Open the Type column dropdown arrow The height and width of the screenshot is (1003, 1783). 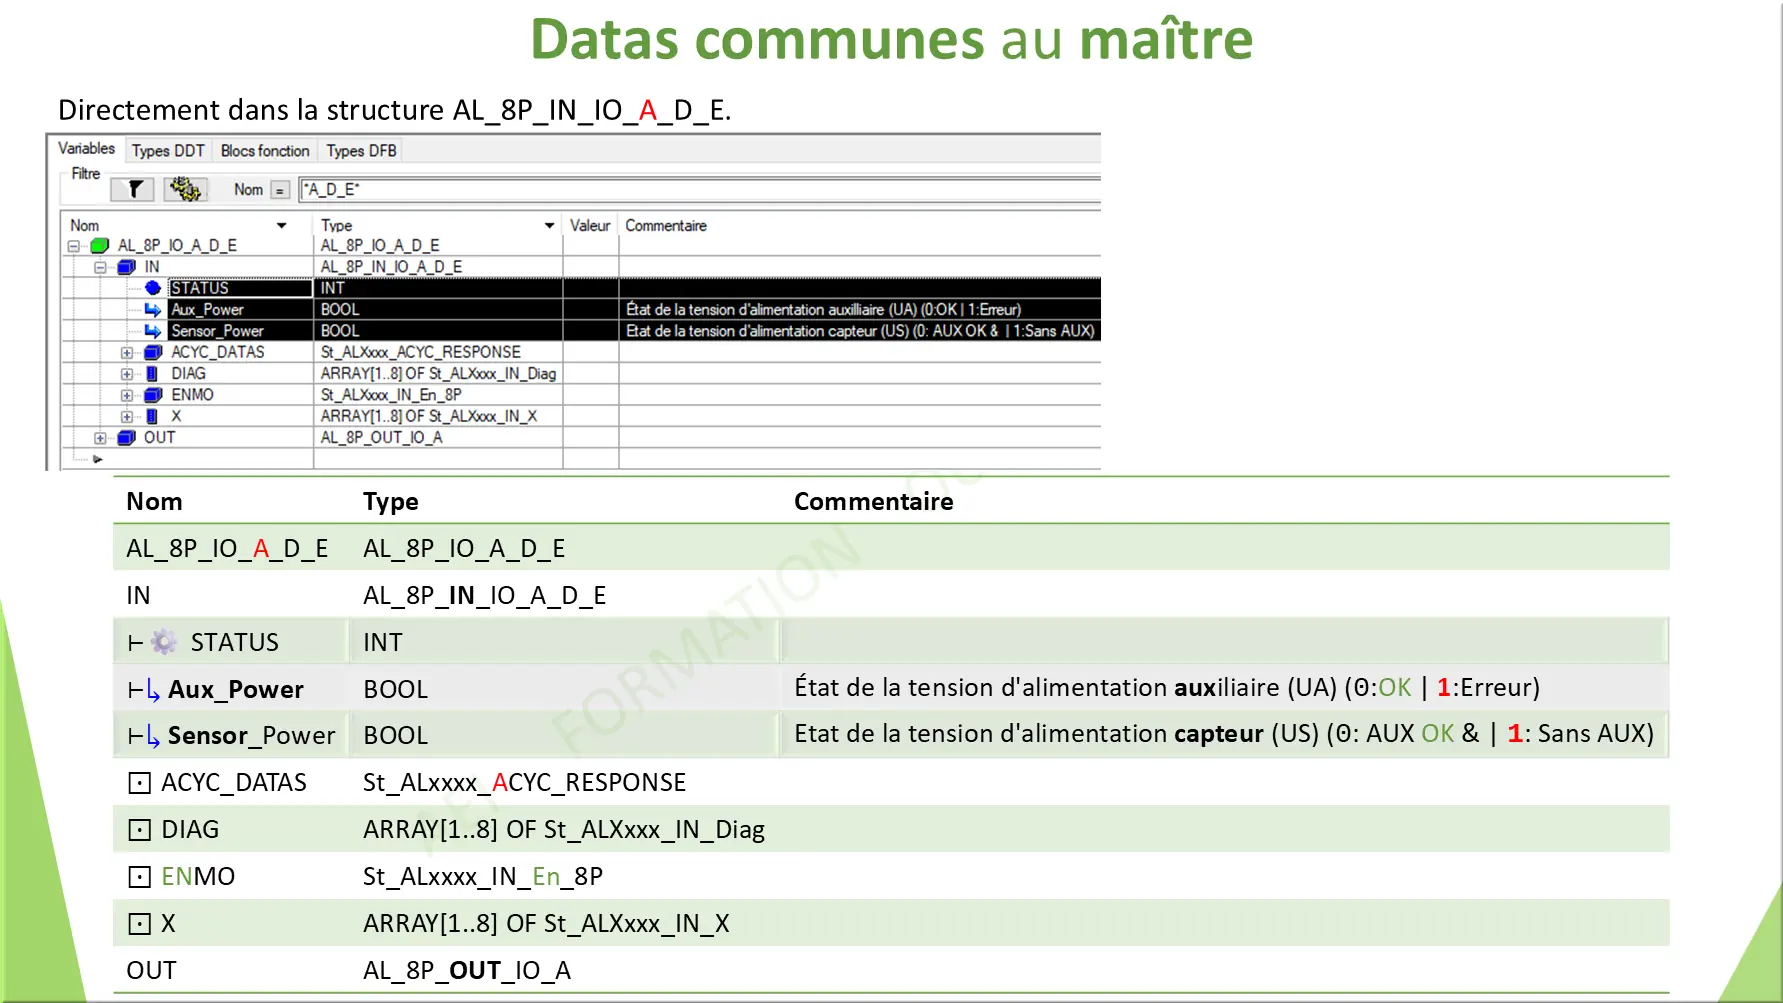pyautogui.click(x=549, y=226)
